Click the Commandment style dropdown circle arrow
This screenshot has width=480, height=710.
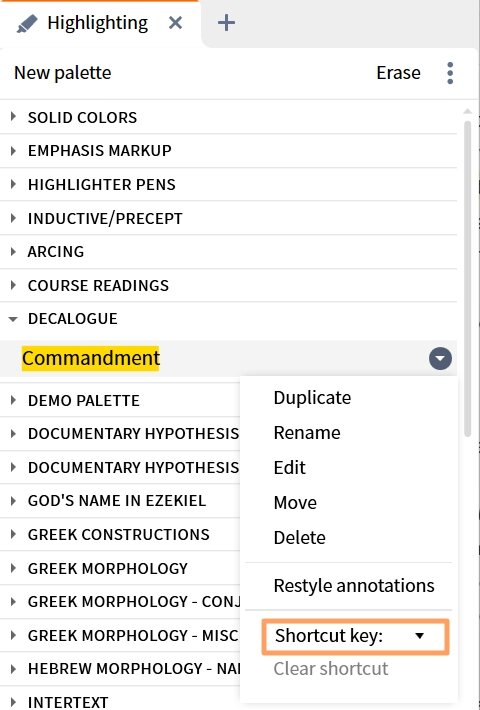point(440,359)
